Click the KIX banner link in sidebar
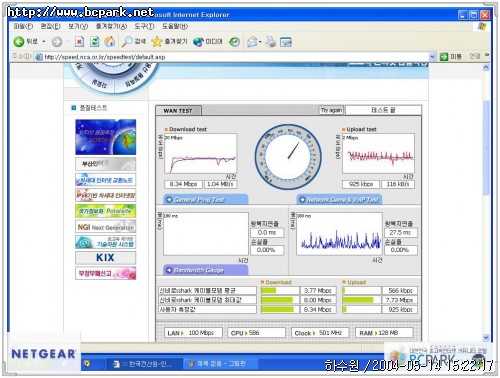500x378 pixels. point(105,258)
